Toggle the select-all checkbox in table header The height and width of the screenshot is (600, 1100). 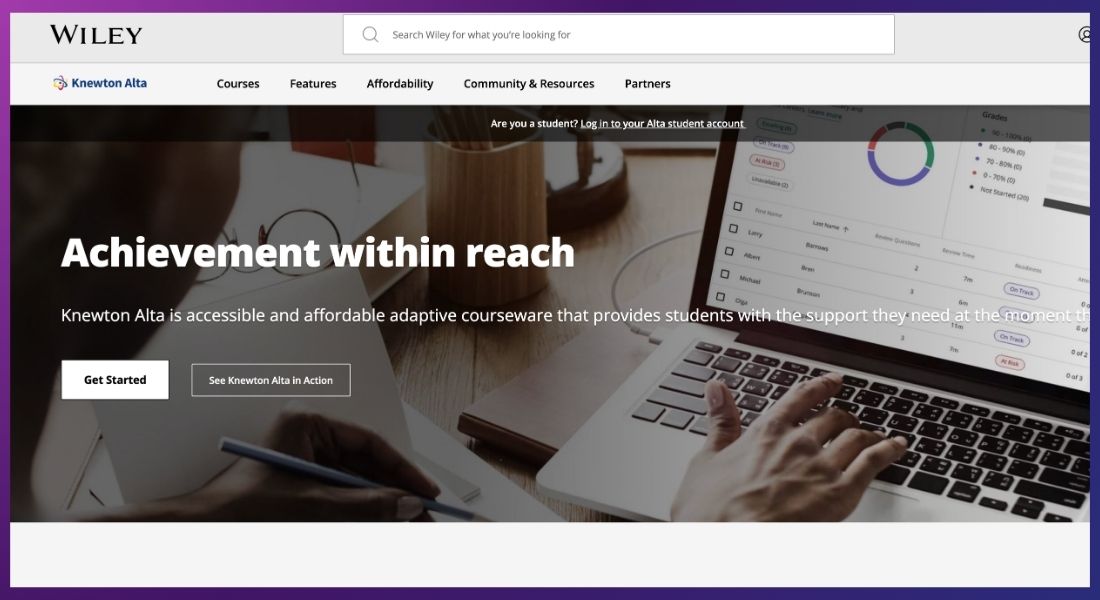[x=737, y=206]
